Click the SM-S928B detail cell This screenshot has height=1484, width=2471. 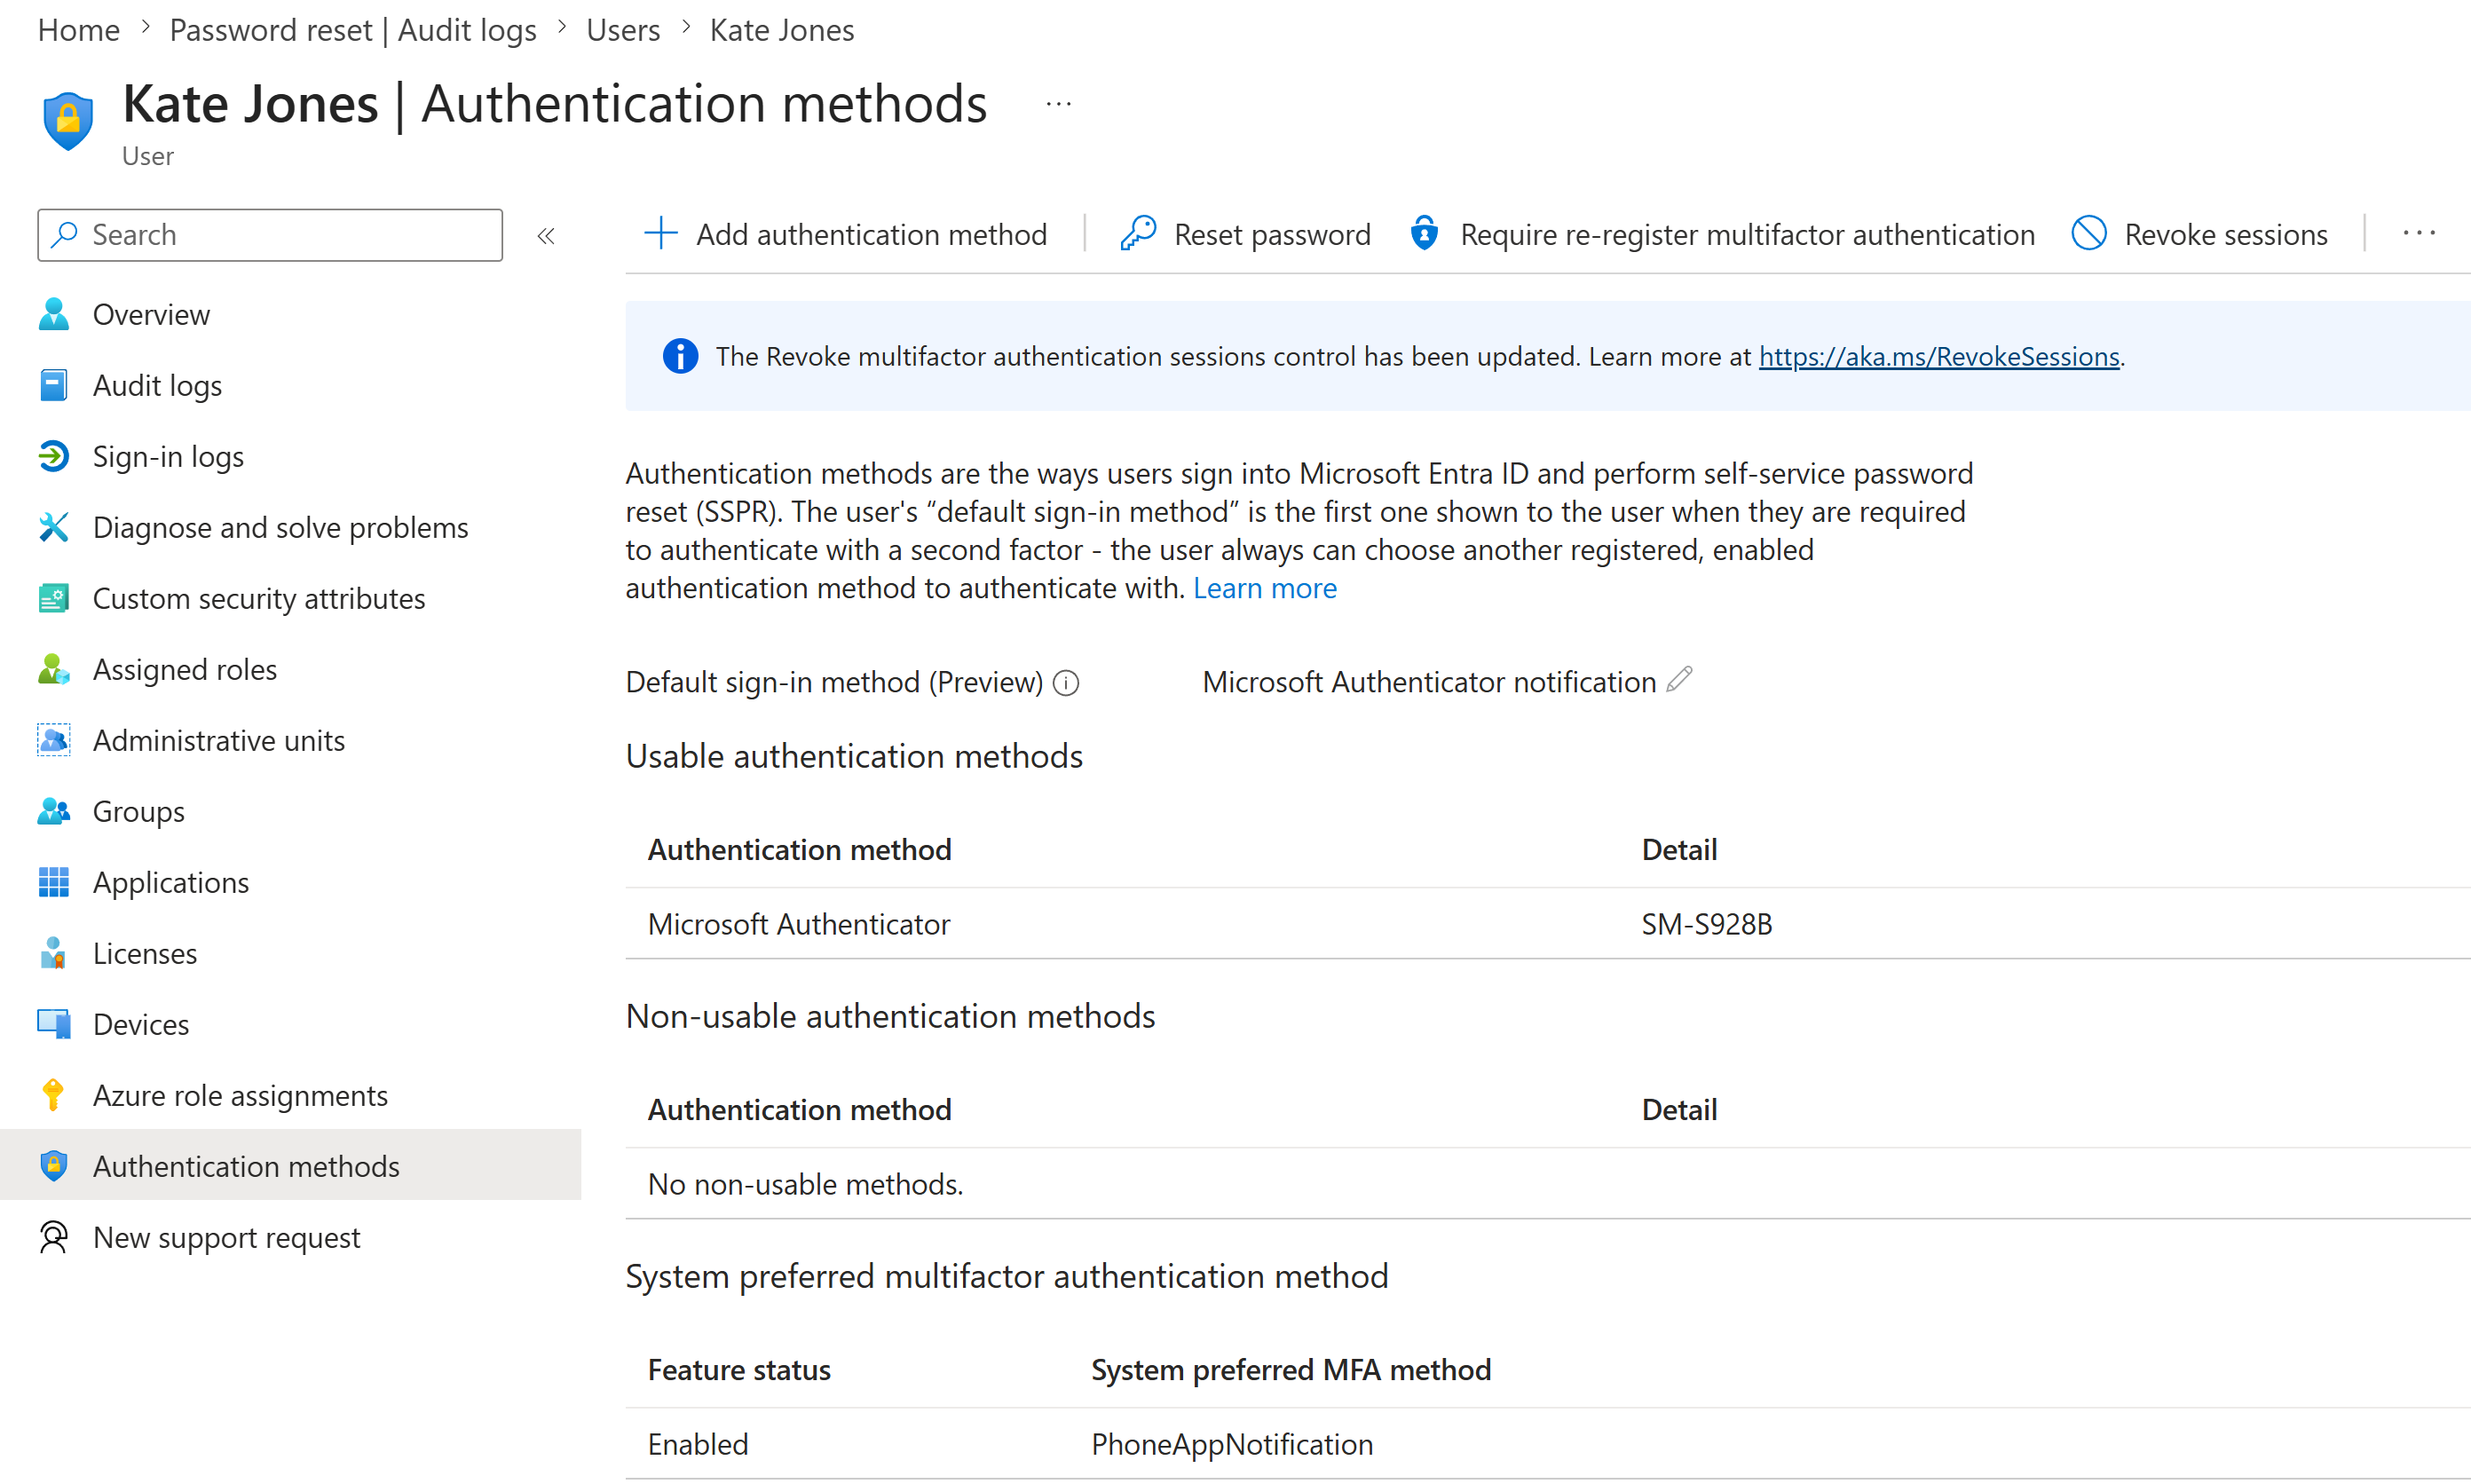(1707, 924)
